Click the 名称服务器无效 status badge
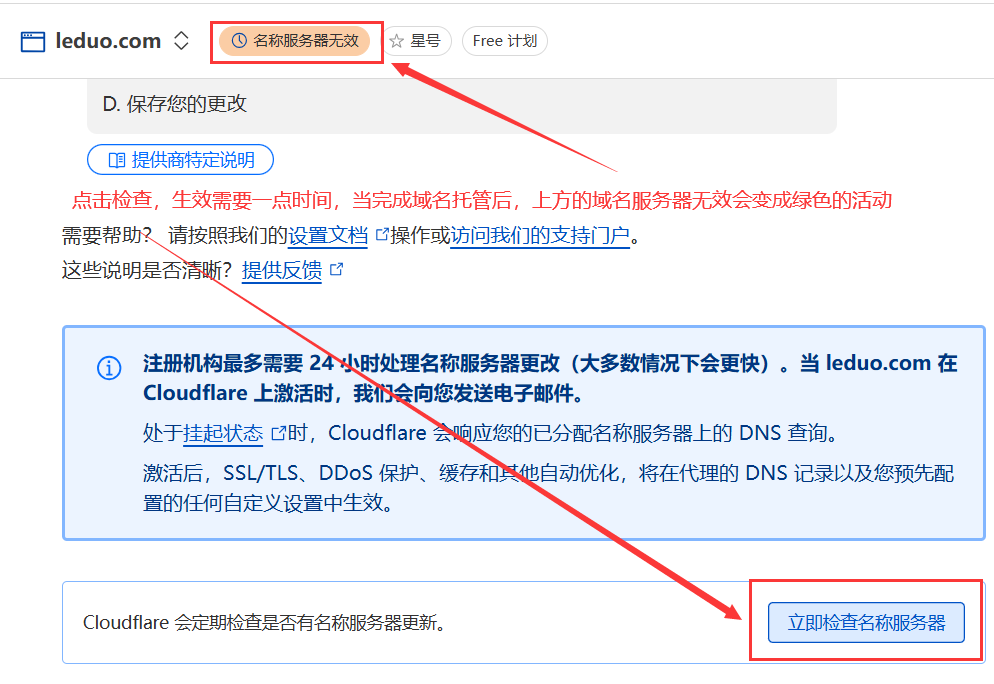Viewport: 994px width, 684px height. pyautogui.click(x=295, y=41)
